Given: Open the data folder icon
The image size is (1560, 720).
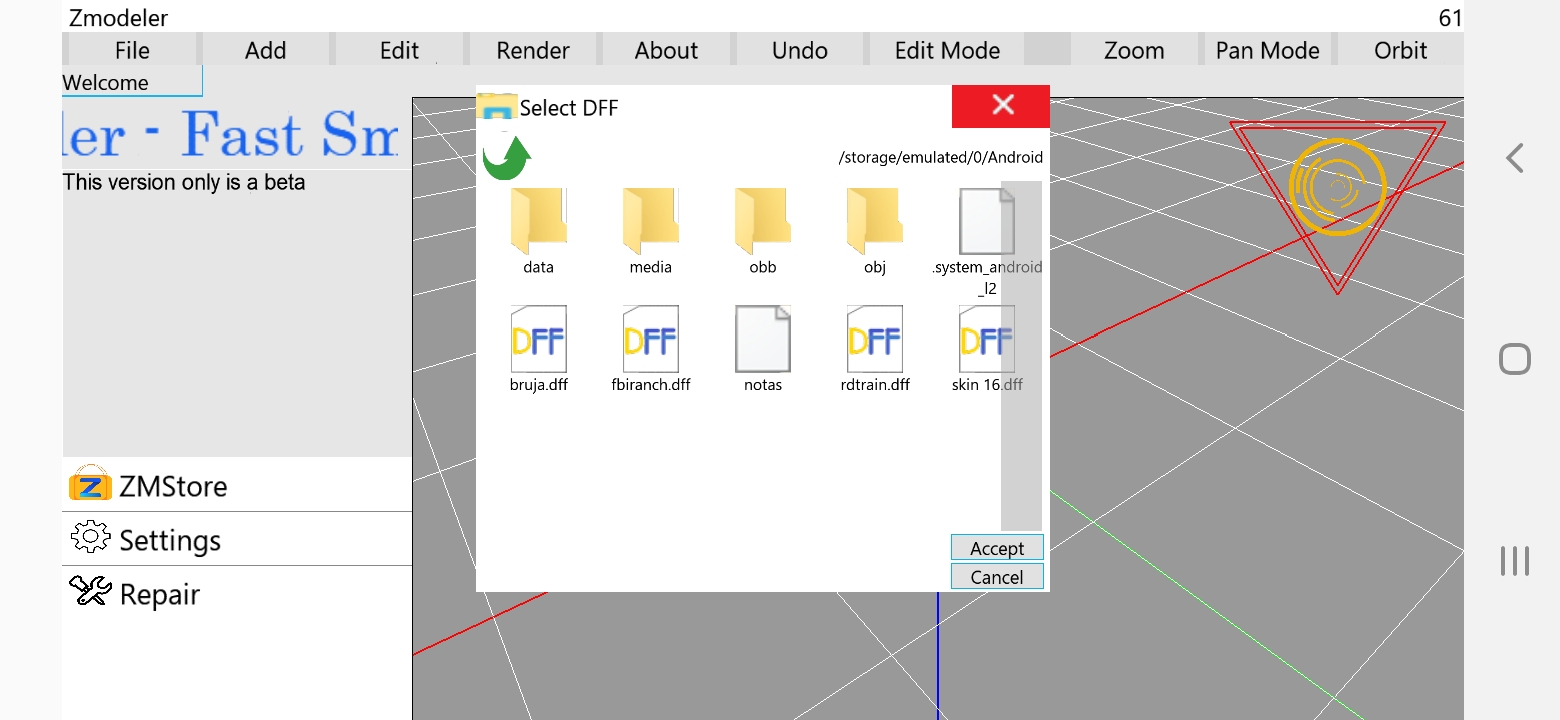Looking at the screenshot, I should click(x=539, y=221).
